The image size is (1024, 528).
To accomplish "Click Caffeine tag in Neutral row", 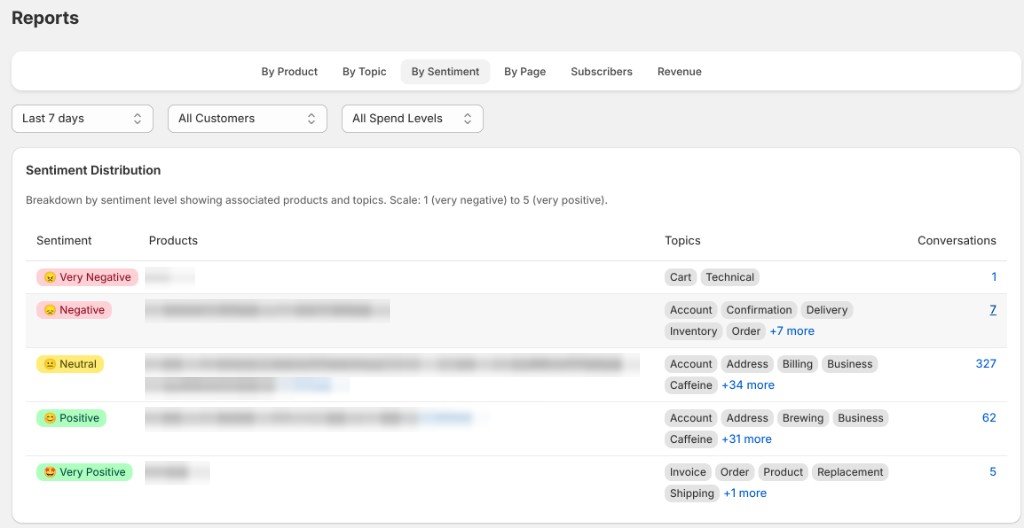I will pos(691,386).
